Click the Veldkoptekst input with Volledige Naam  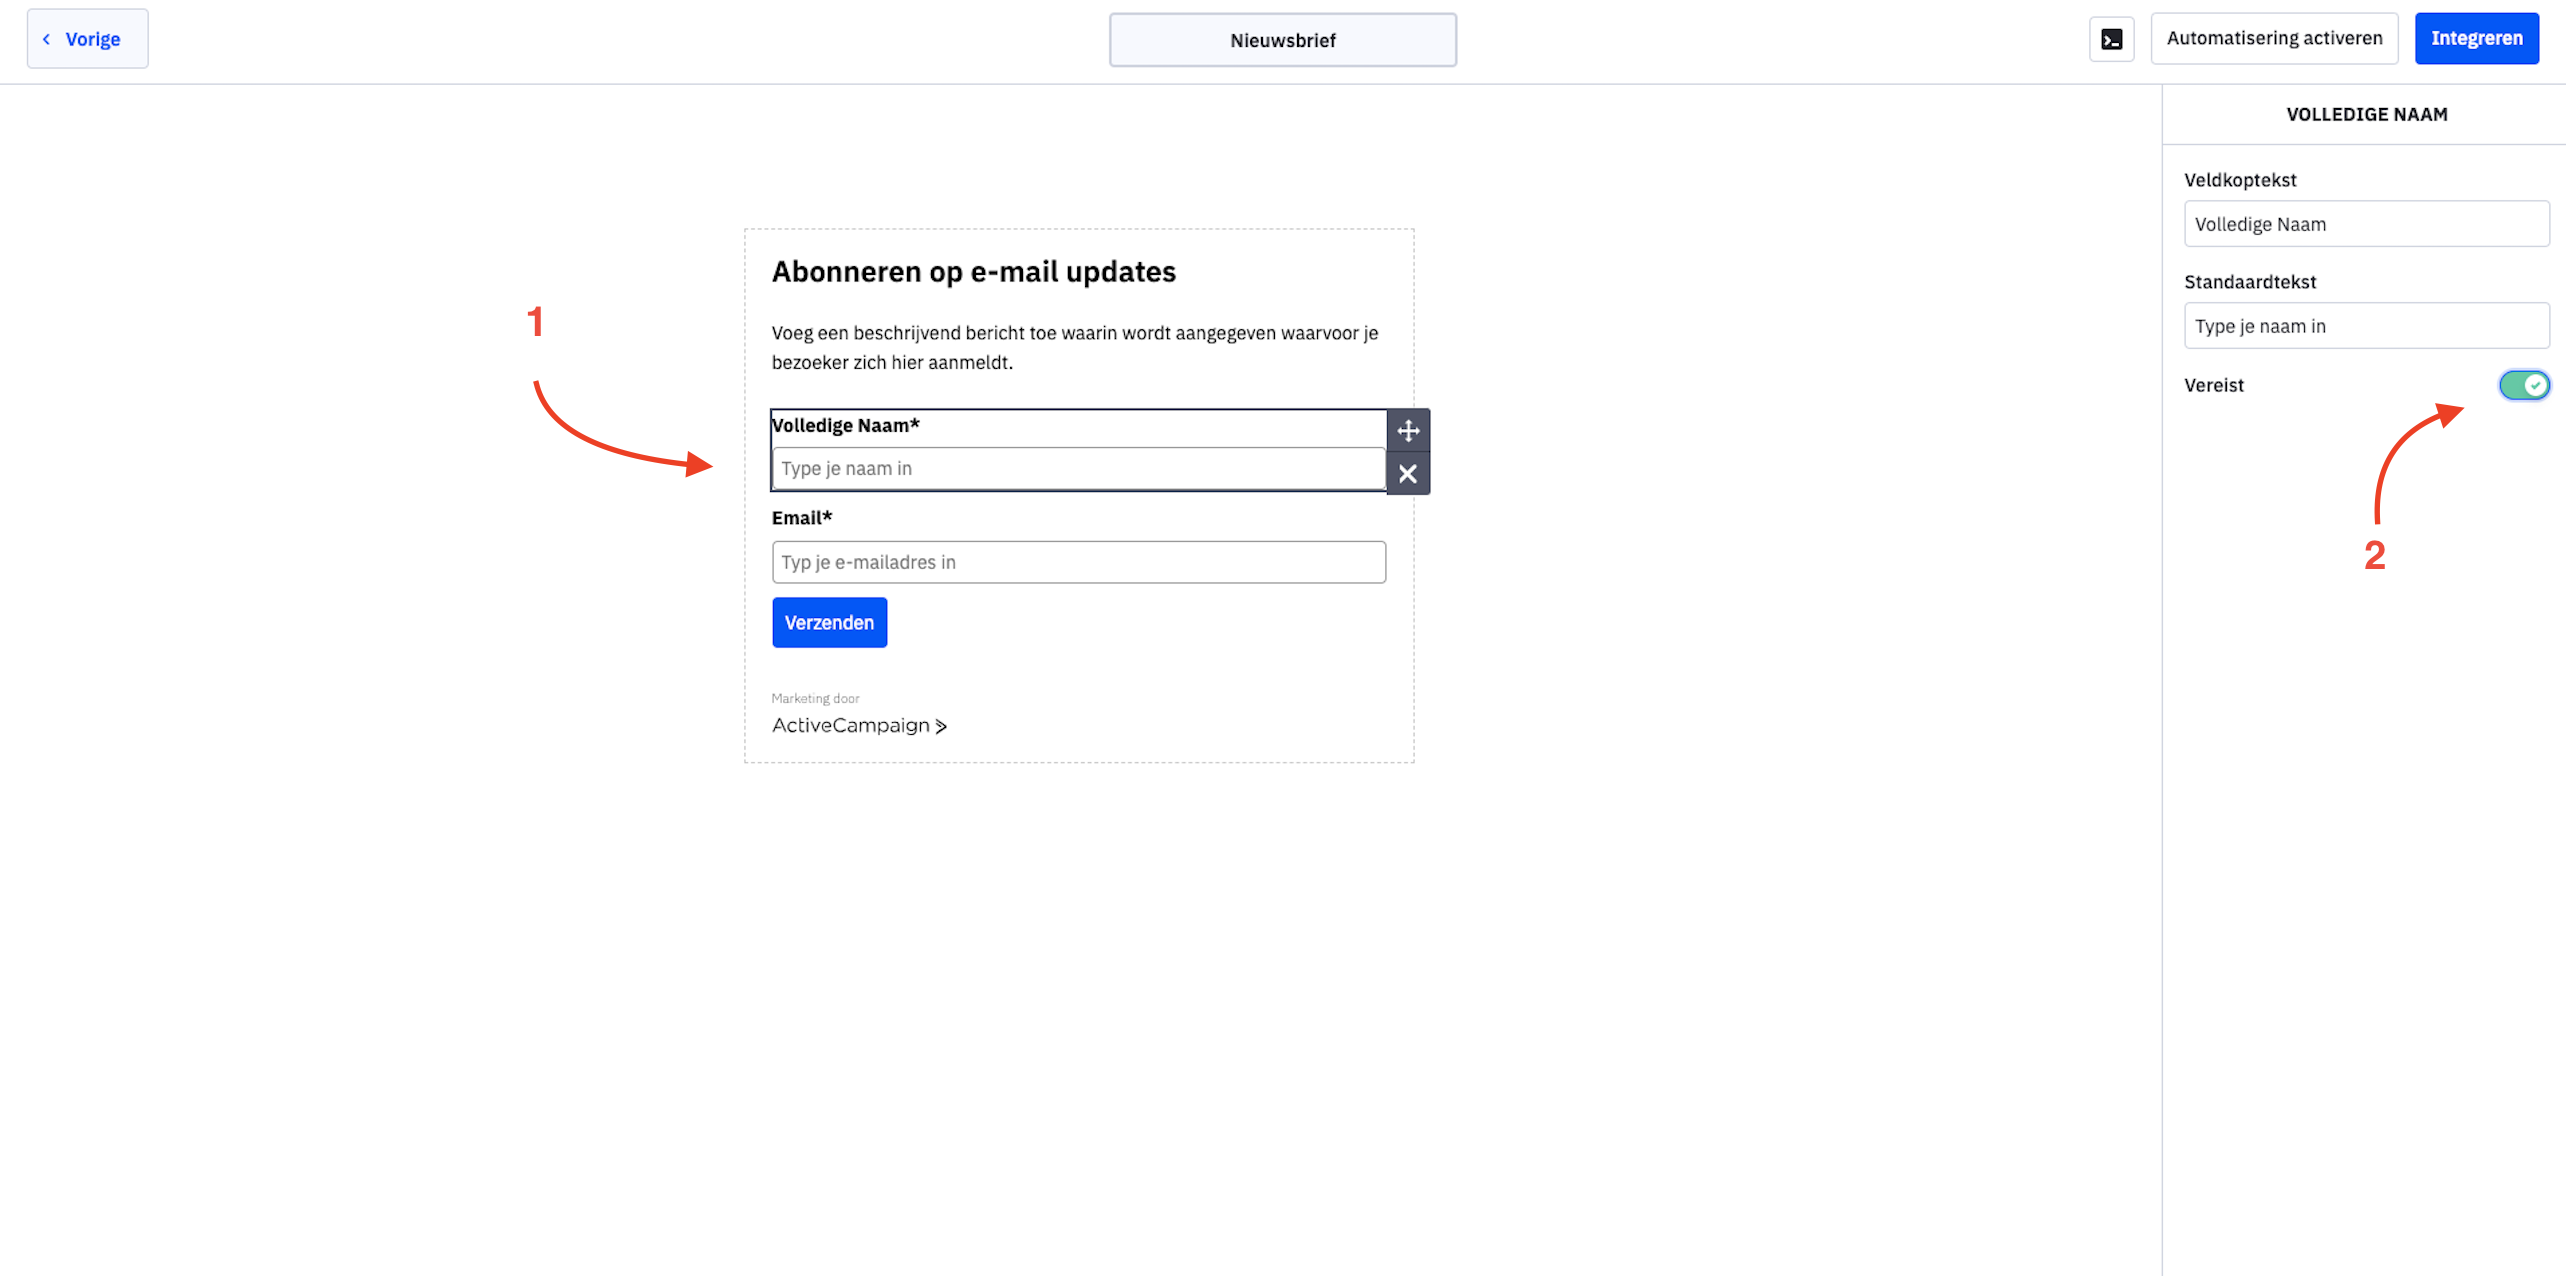tap(2366, 224)
